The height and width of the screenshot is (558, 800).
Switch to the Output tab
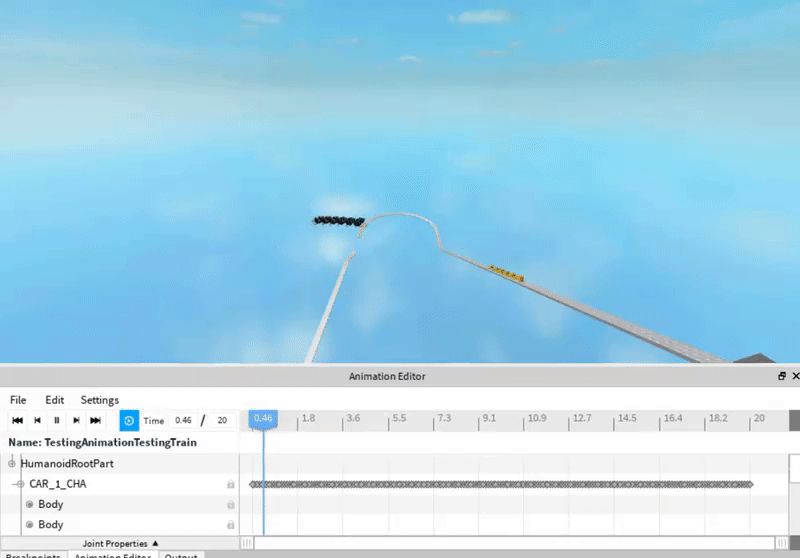[x=181, y=555]
